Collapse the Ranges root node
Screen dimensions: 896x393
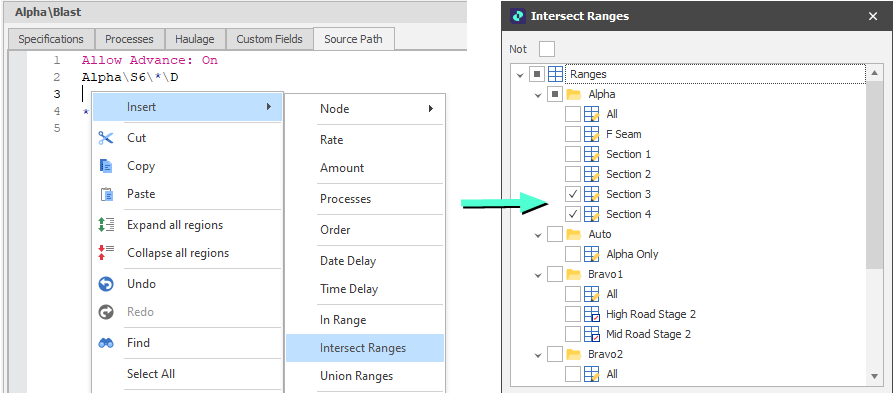(x=519, y=75)
